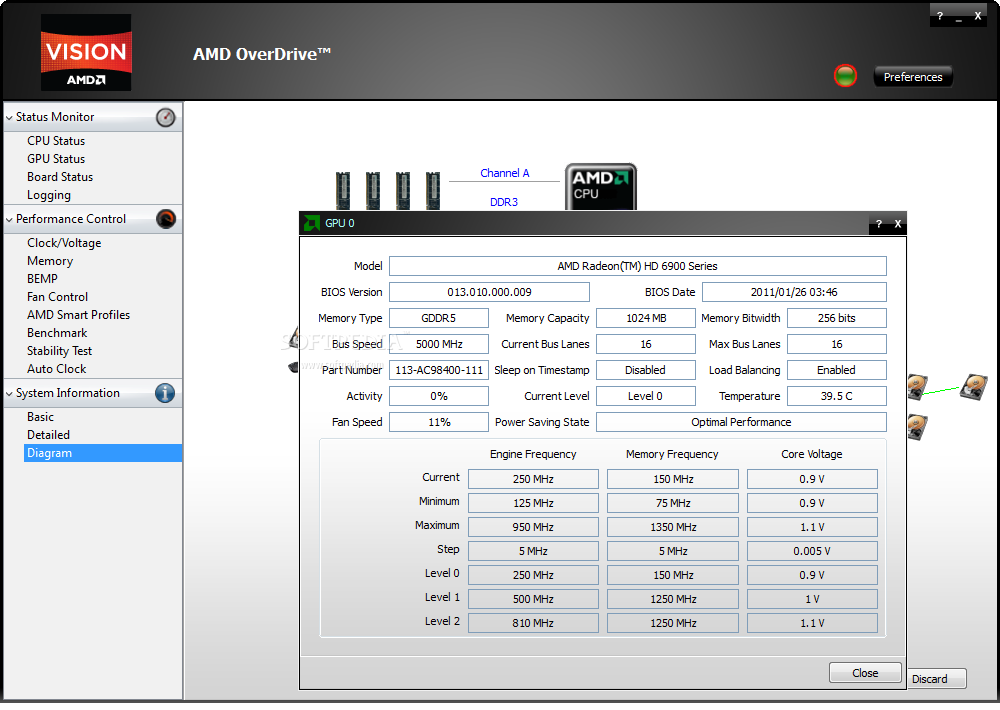Click the third memory module in diagram
Image resolution: width=1000 pixels, height=710 pixels.
coord(402,190)
